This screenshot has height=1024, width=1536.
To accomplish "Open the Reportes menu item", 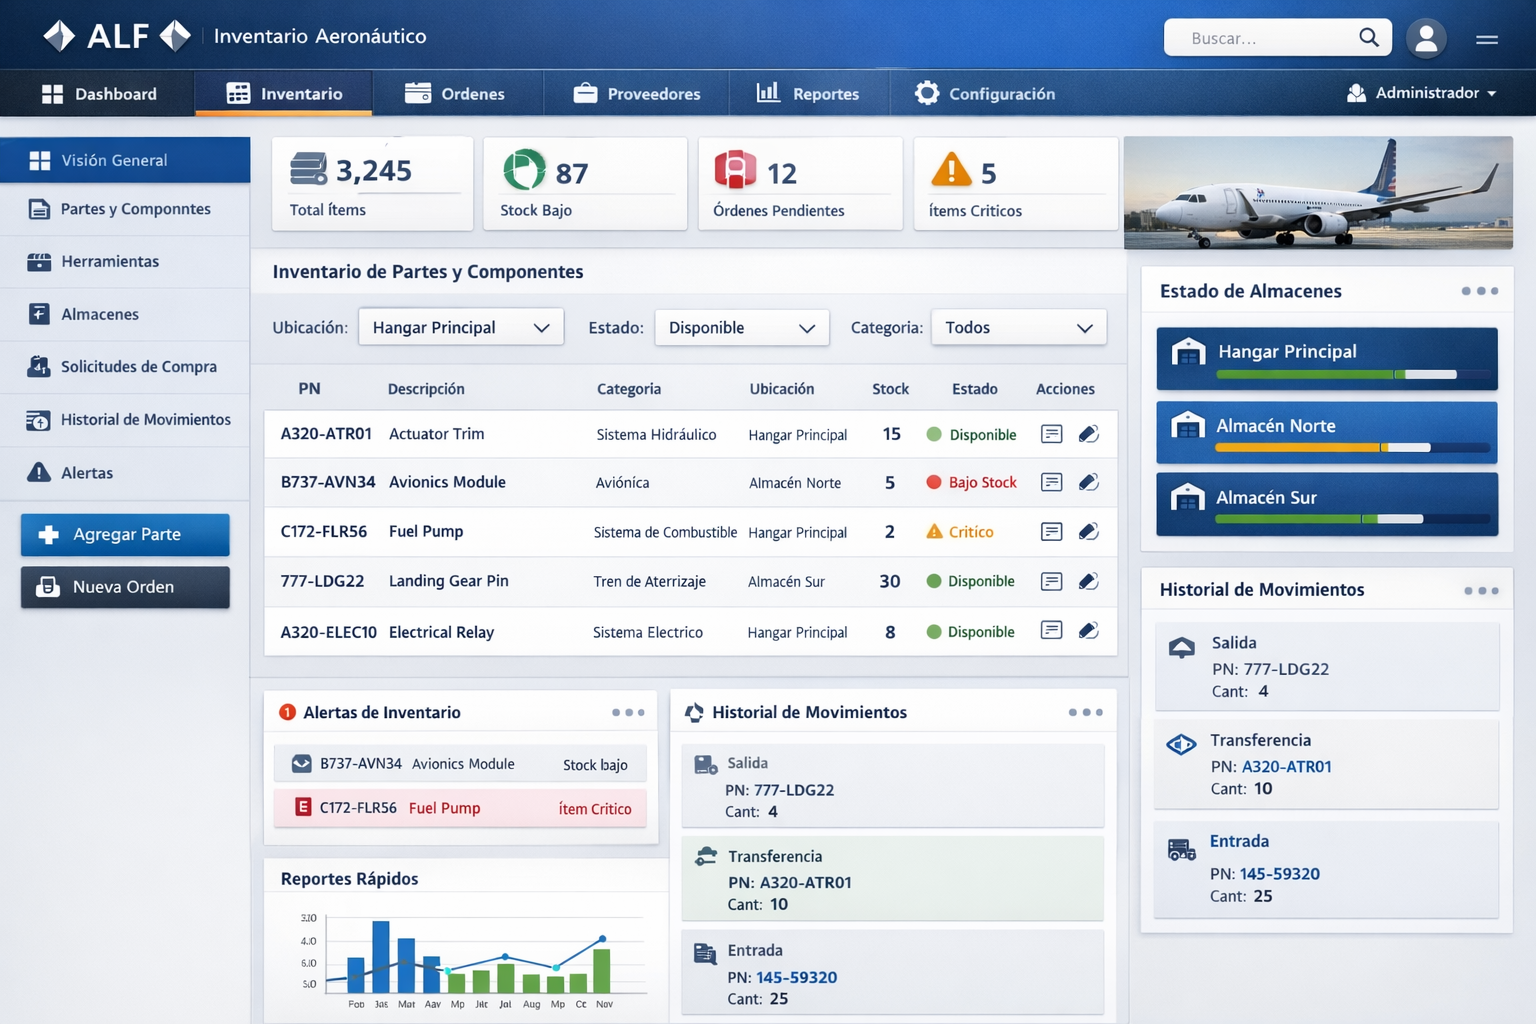I will click(810, 93).
